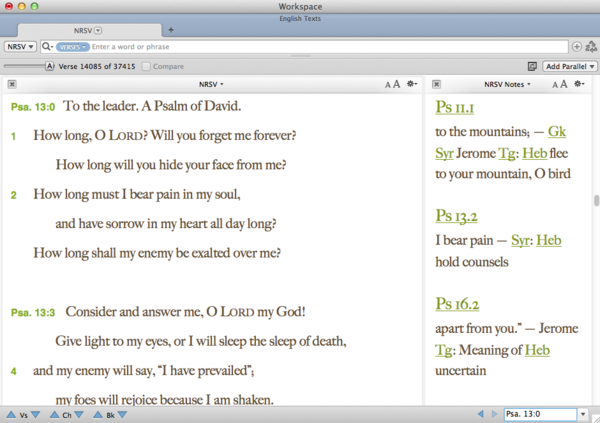The image size is (600, 423).
Task: Go to previous chapter with Ch up arrow
Action: (x=55, y=415)
